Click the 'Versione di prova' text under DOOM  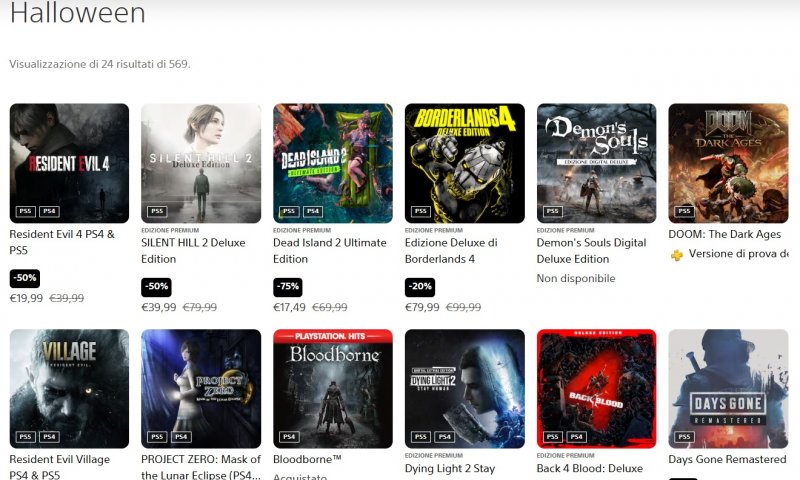[739, 254]
